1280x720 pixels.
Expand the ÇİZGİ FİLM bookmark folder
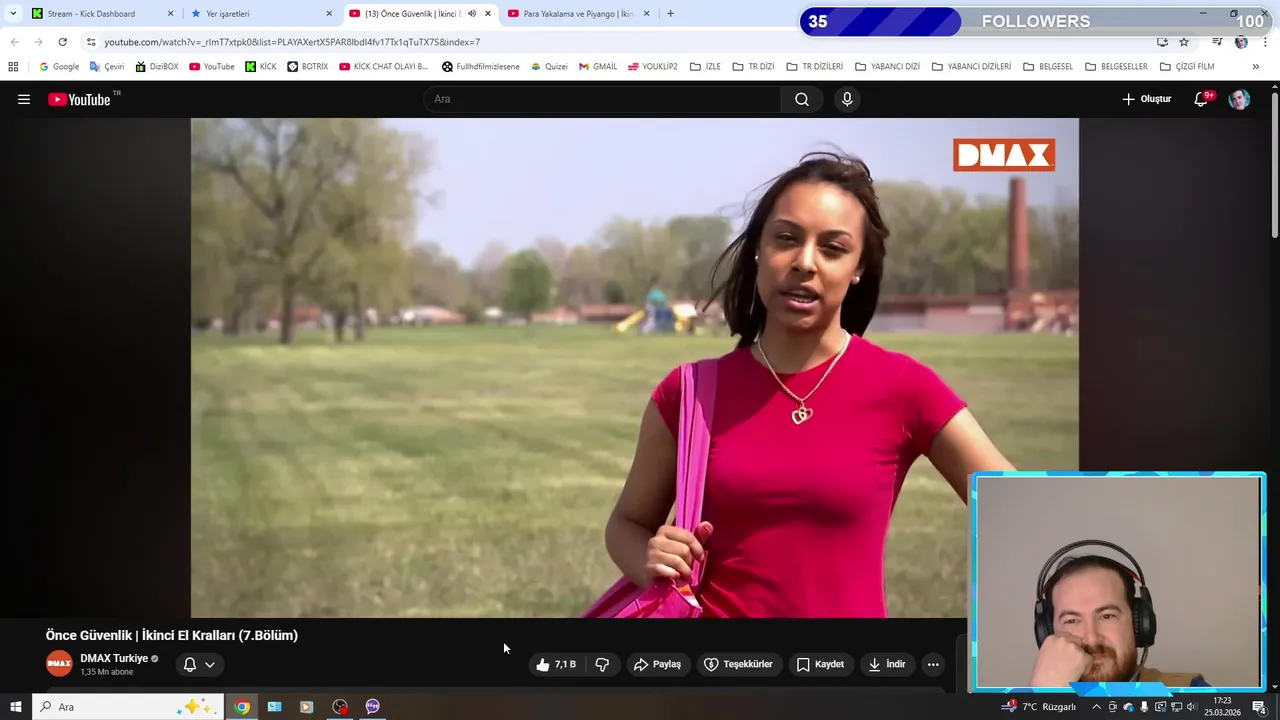(x=1186, y=67)
